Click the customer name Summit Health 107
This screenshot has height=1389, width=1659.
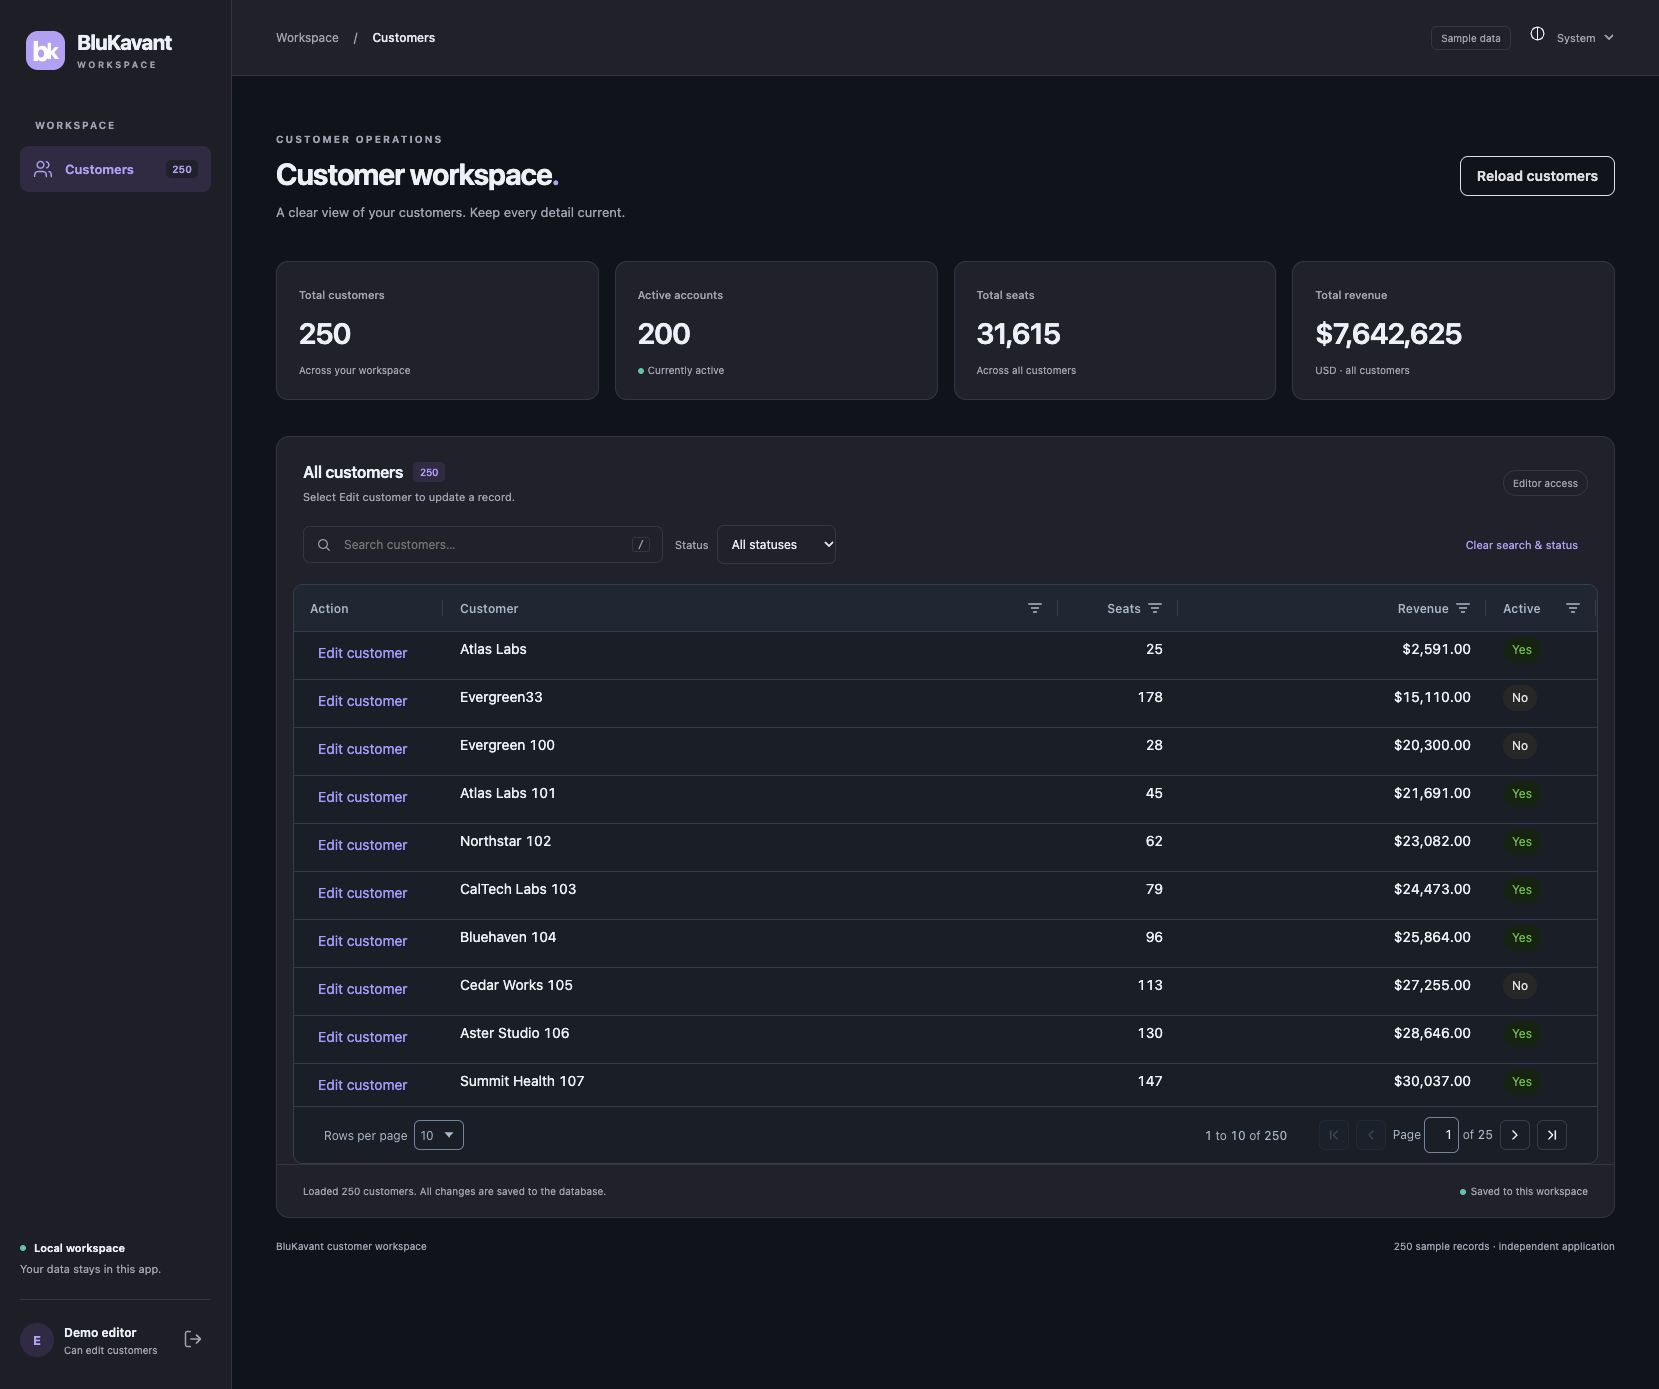coord(522,1081)
